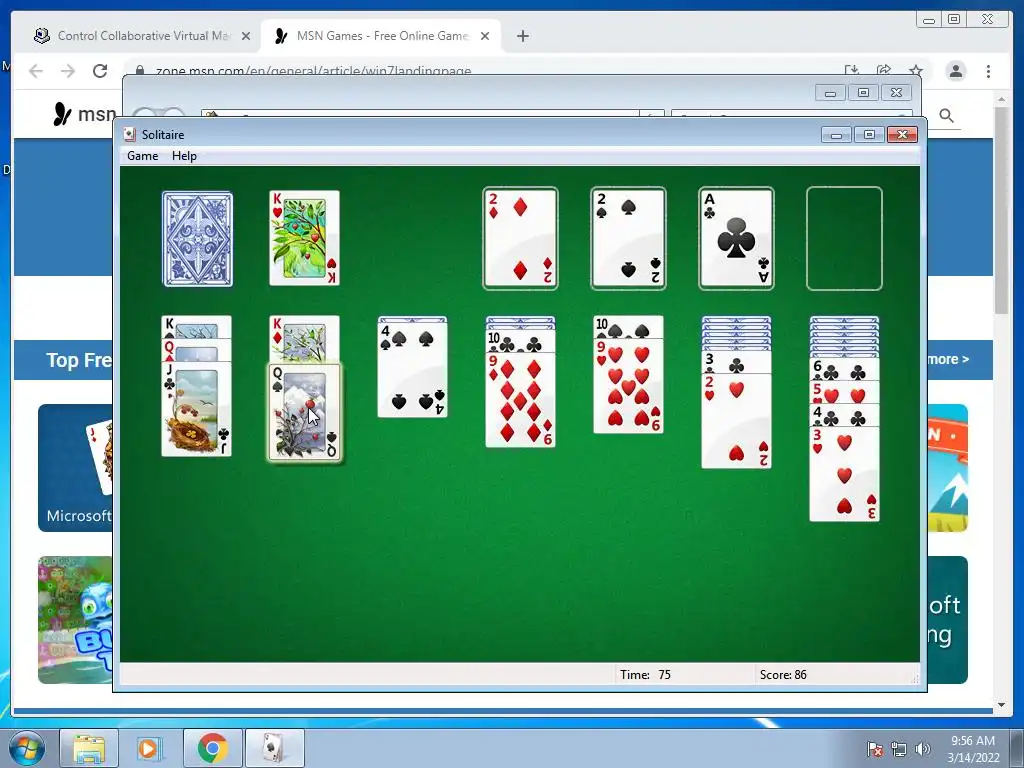Open the Chrome profile avatar
Image resolution: width=1024 pixels, height=768 pixels.
(956, 71)
